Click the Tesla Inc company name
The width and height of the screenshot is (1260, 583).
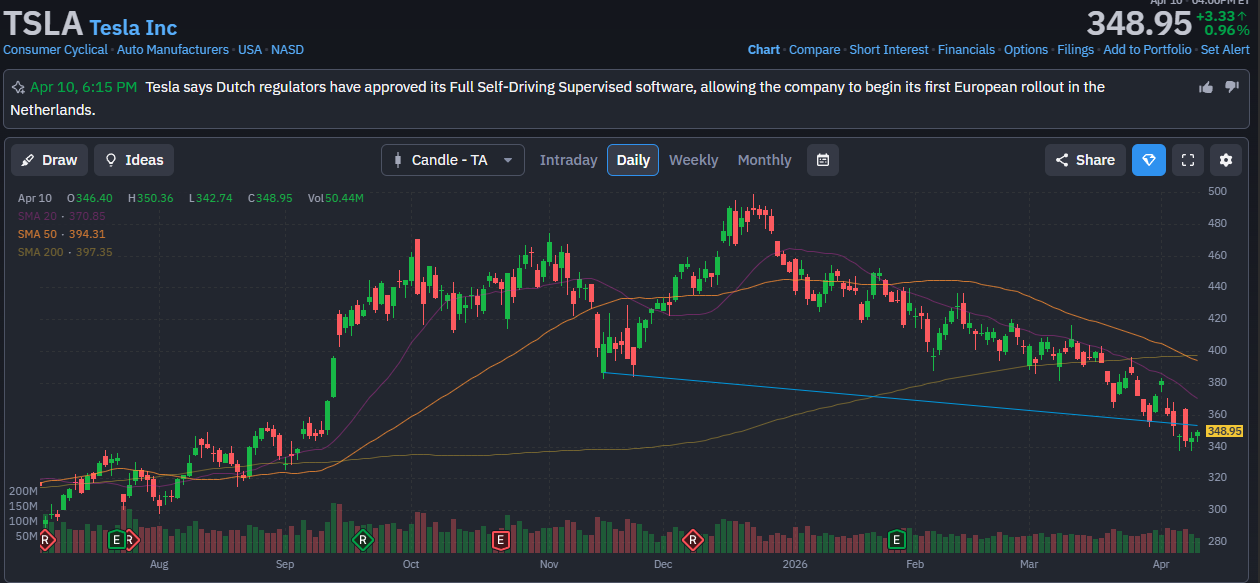point(133,27)
